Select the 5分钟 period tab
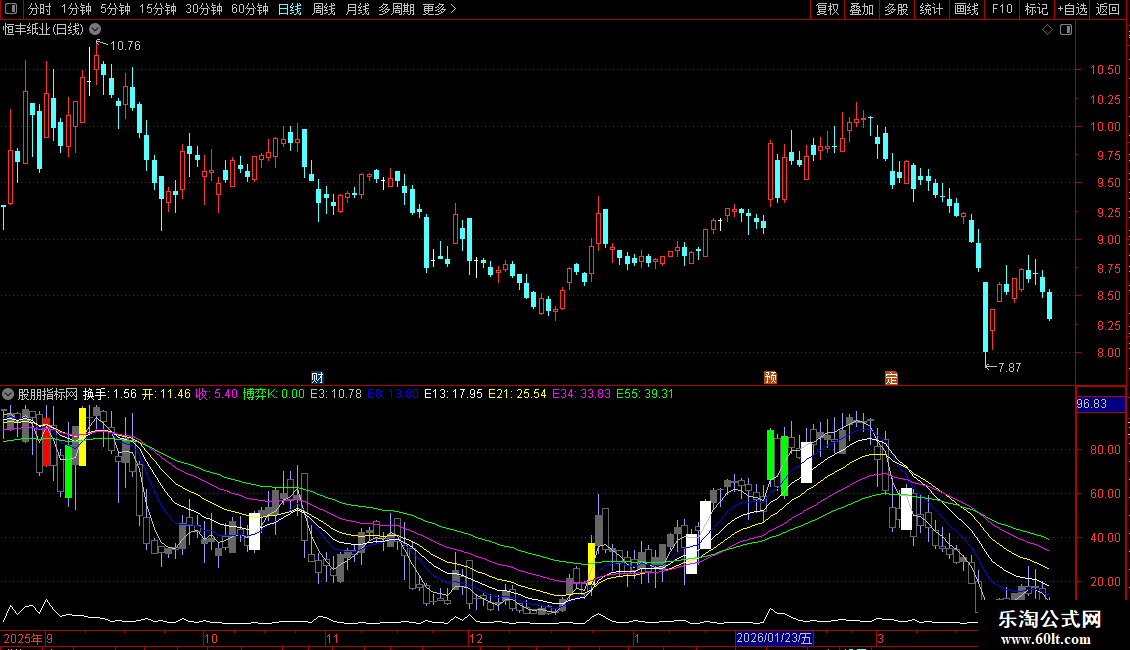This screenshot has height=650, width=1130. pyautogui.click(x=115, y=9)
